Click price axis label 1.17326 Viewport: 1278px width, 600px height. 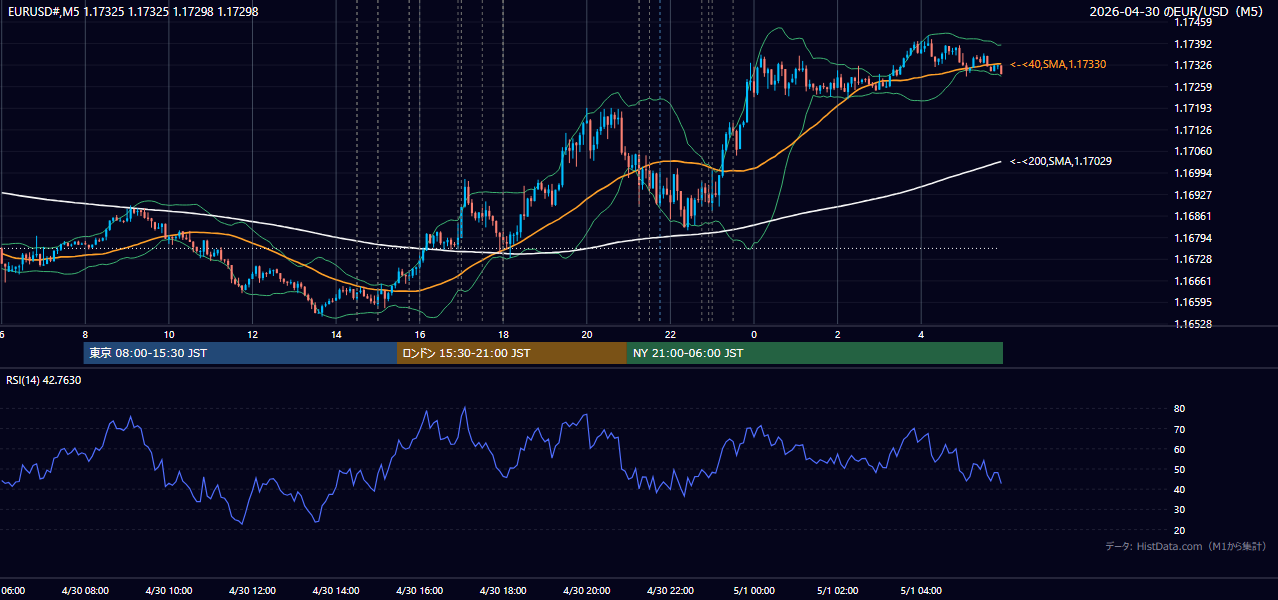pyautogui.click(x=1193, y=65)
